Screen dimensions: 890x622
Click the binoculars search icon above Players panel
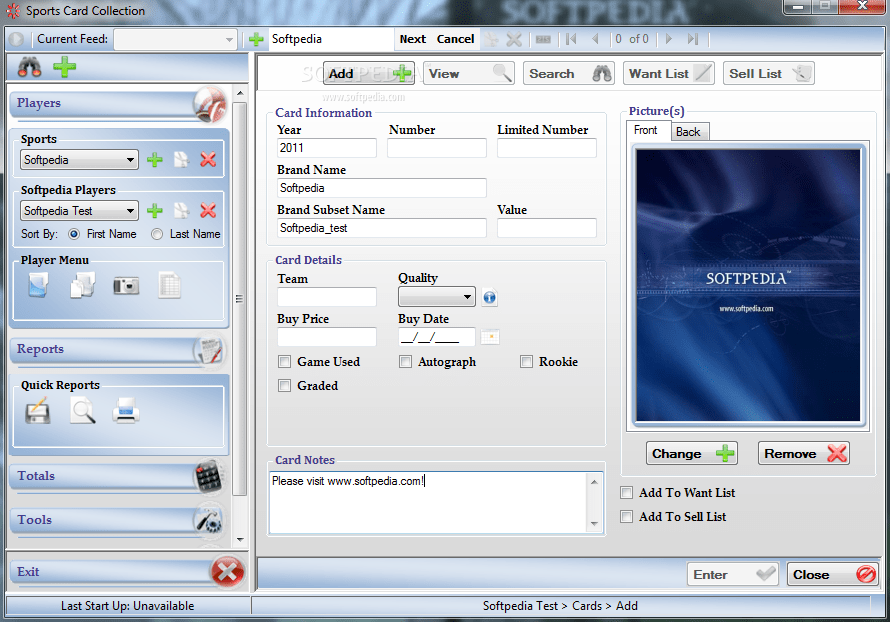(29, 68)
